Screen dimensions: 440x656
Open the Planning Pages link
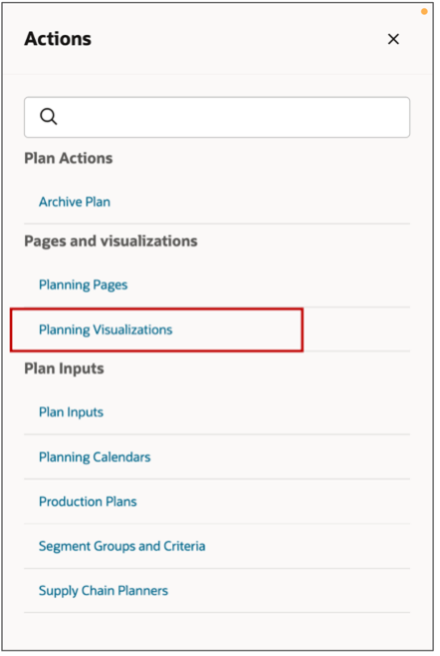click(x=83, y=285)
